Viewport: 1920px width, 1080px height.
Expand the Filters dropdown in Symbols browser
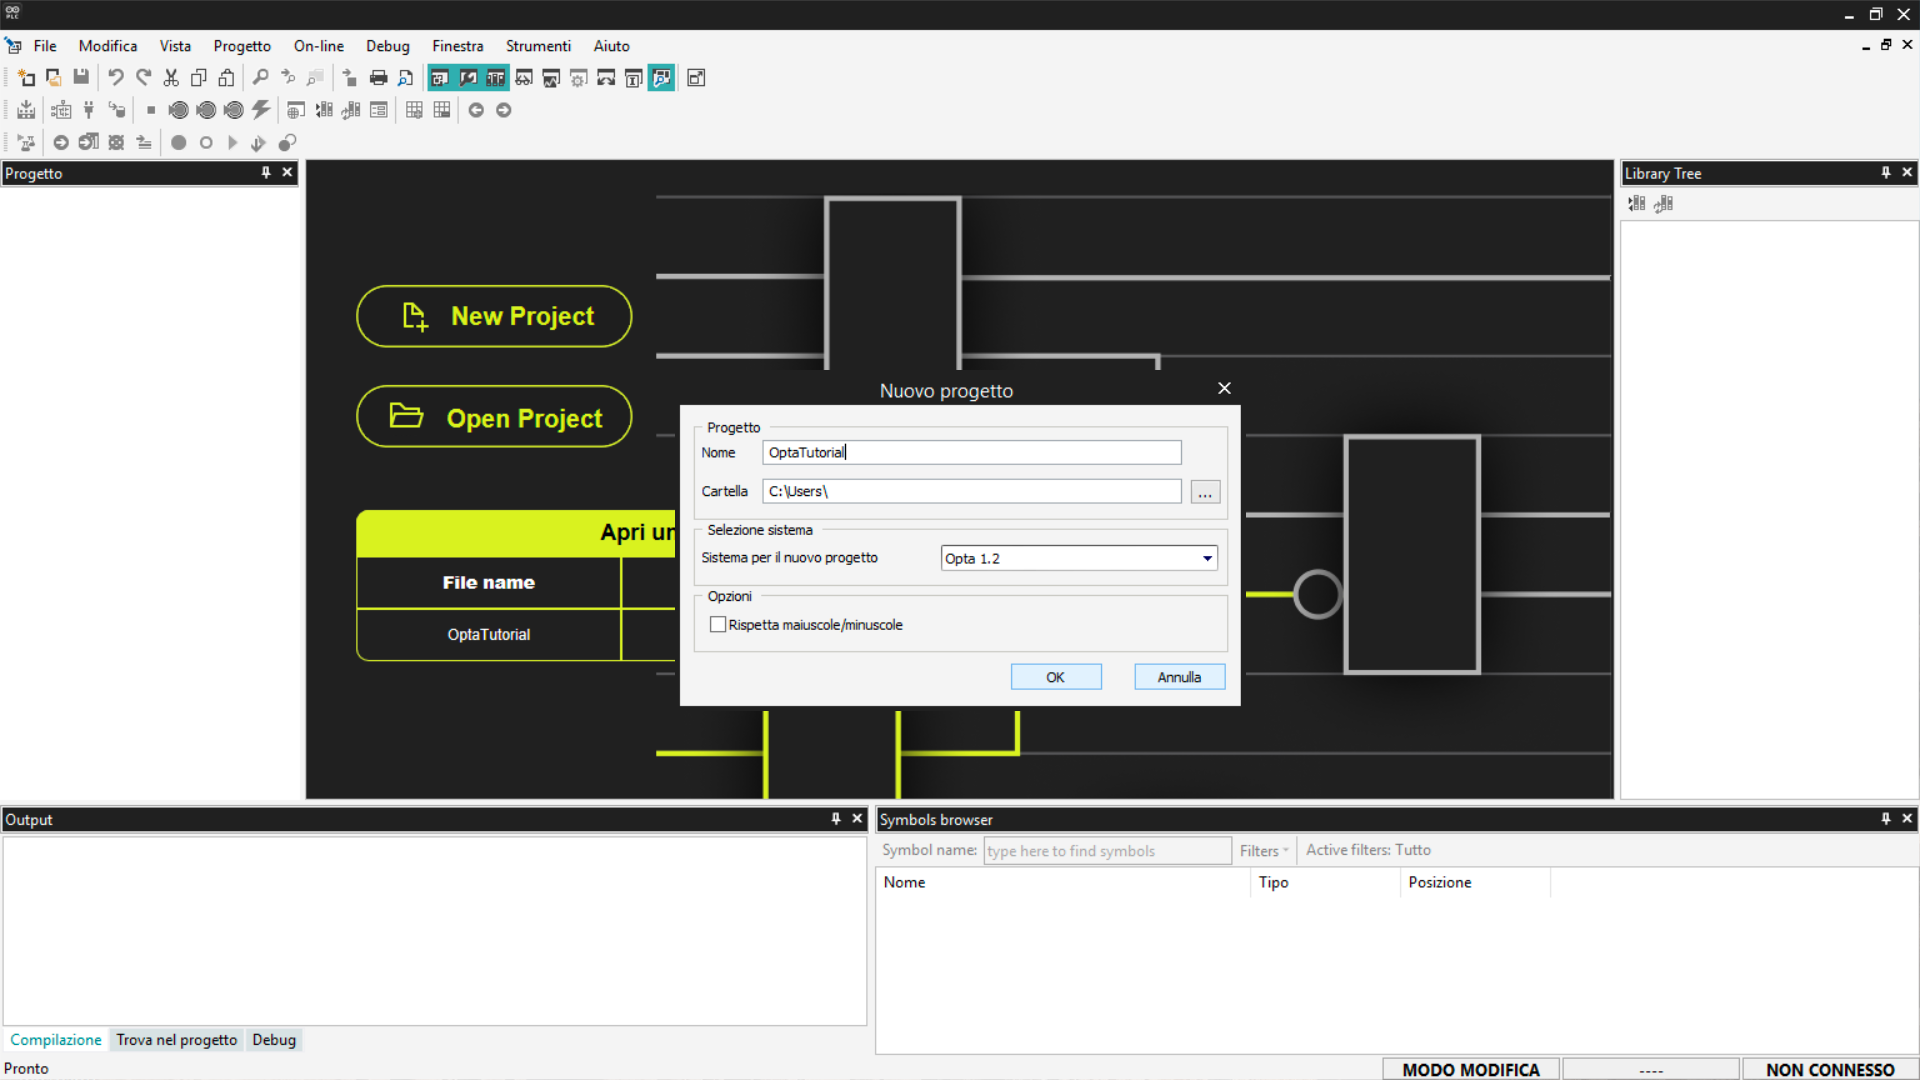pos(1264,851)
